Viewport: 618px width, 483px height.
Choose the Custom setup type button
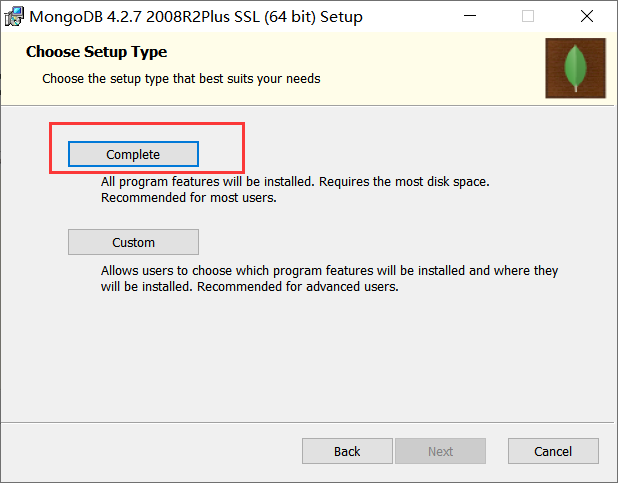click(133, 242)
